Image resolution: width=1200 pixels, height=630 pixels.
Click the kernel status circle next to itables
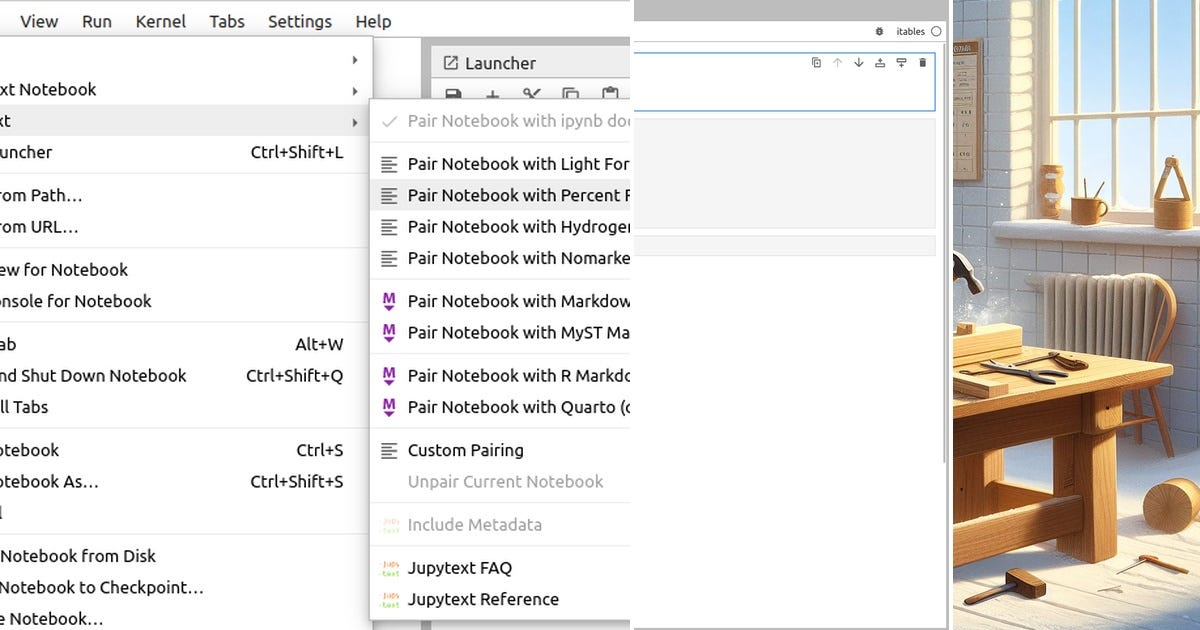tap(936, 32)
